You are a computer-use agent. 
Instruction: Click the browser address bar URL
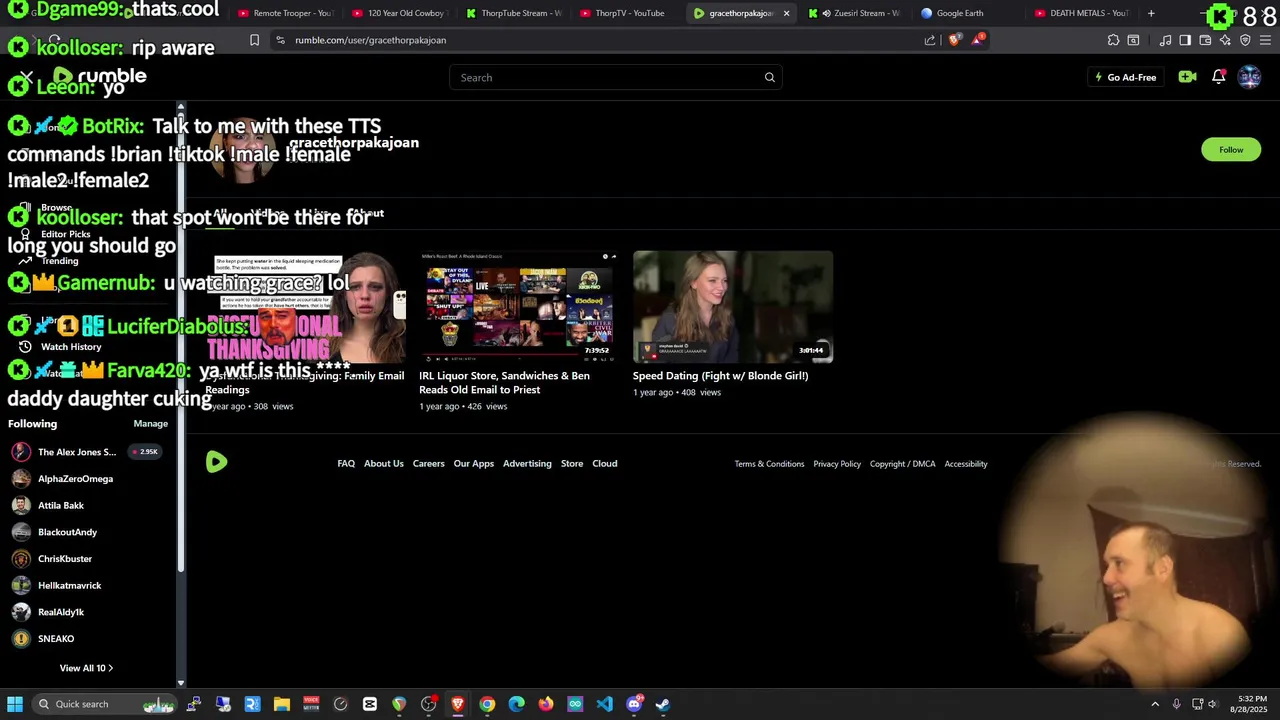tap(370, 40)
